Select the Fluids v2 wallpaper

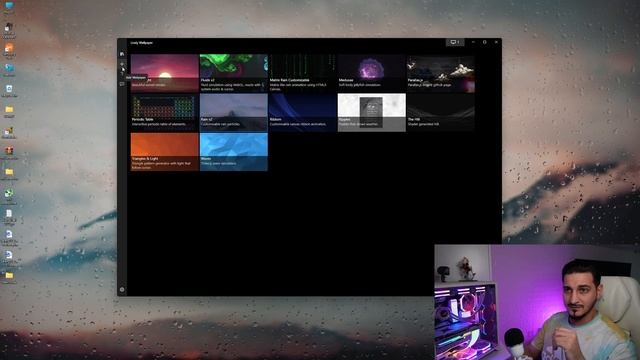[x=233, y=73]
